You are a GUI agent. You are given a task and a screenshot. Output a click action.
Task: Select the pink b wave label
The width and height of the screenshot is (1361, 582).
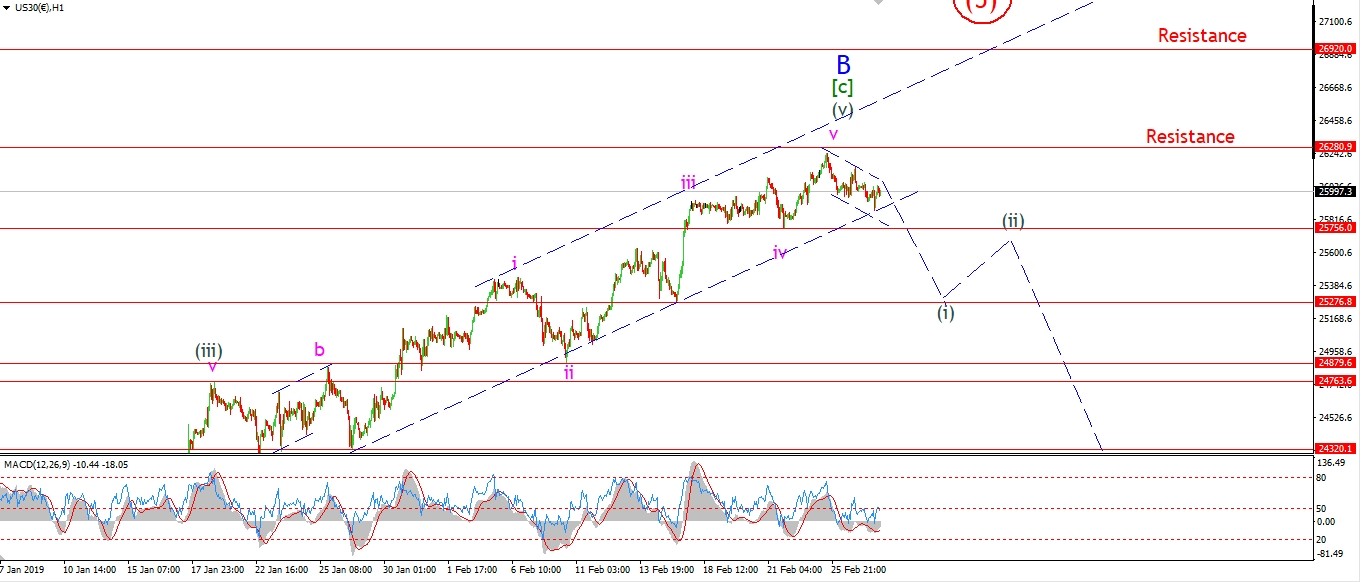point(319,349)
